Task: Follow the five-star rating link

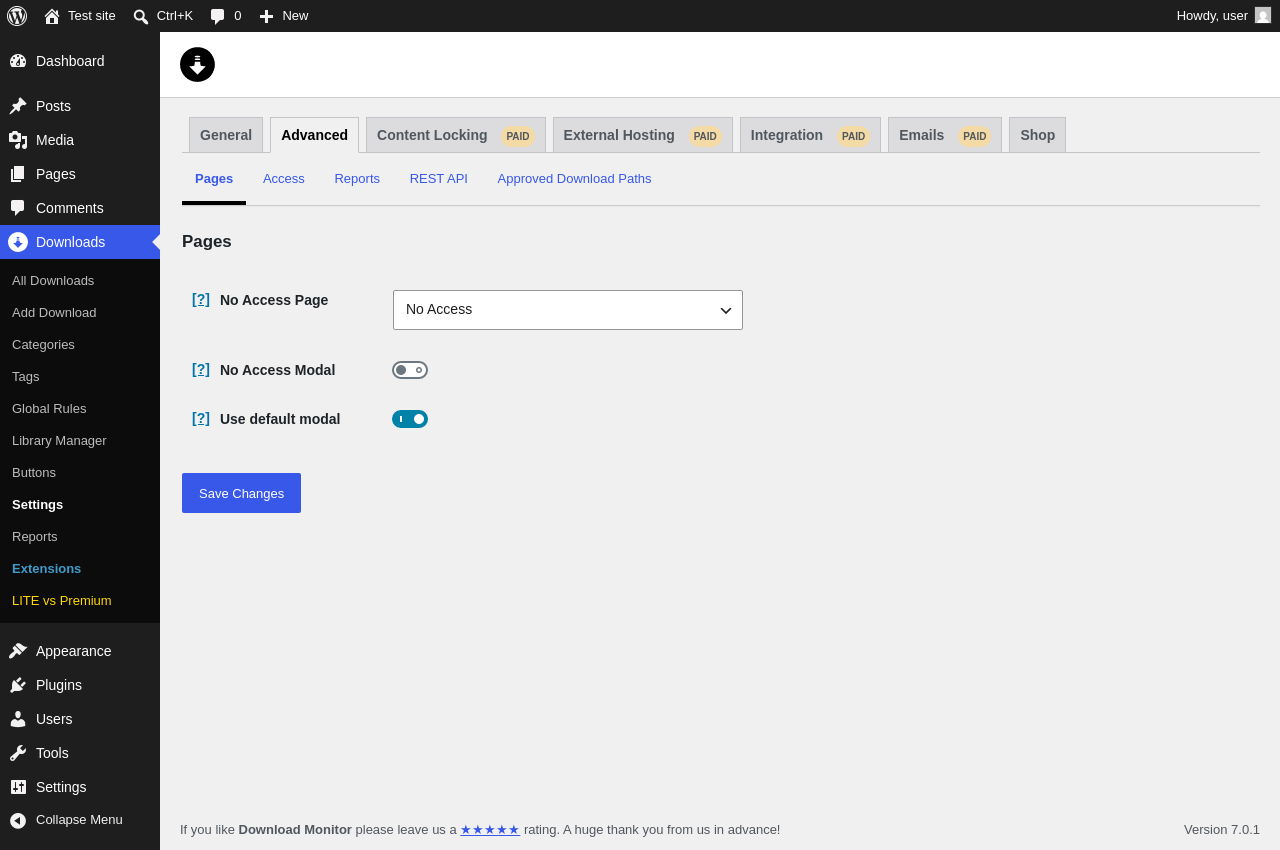Action: tap(490, 829)
